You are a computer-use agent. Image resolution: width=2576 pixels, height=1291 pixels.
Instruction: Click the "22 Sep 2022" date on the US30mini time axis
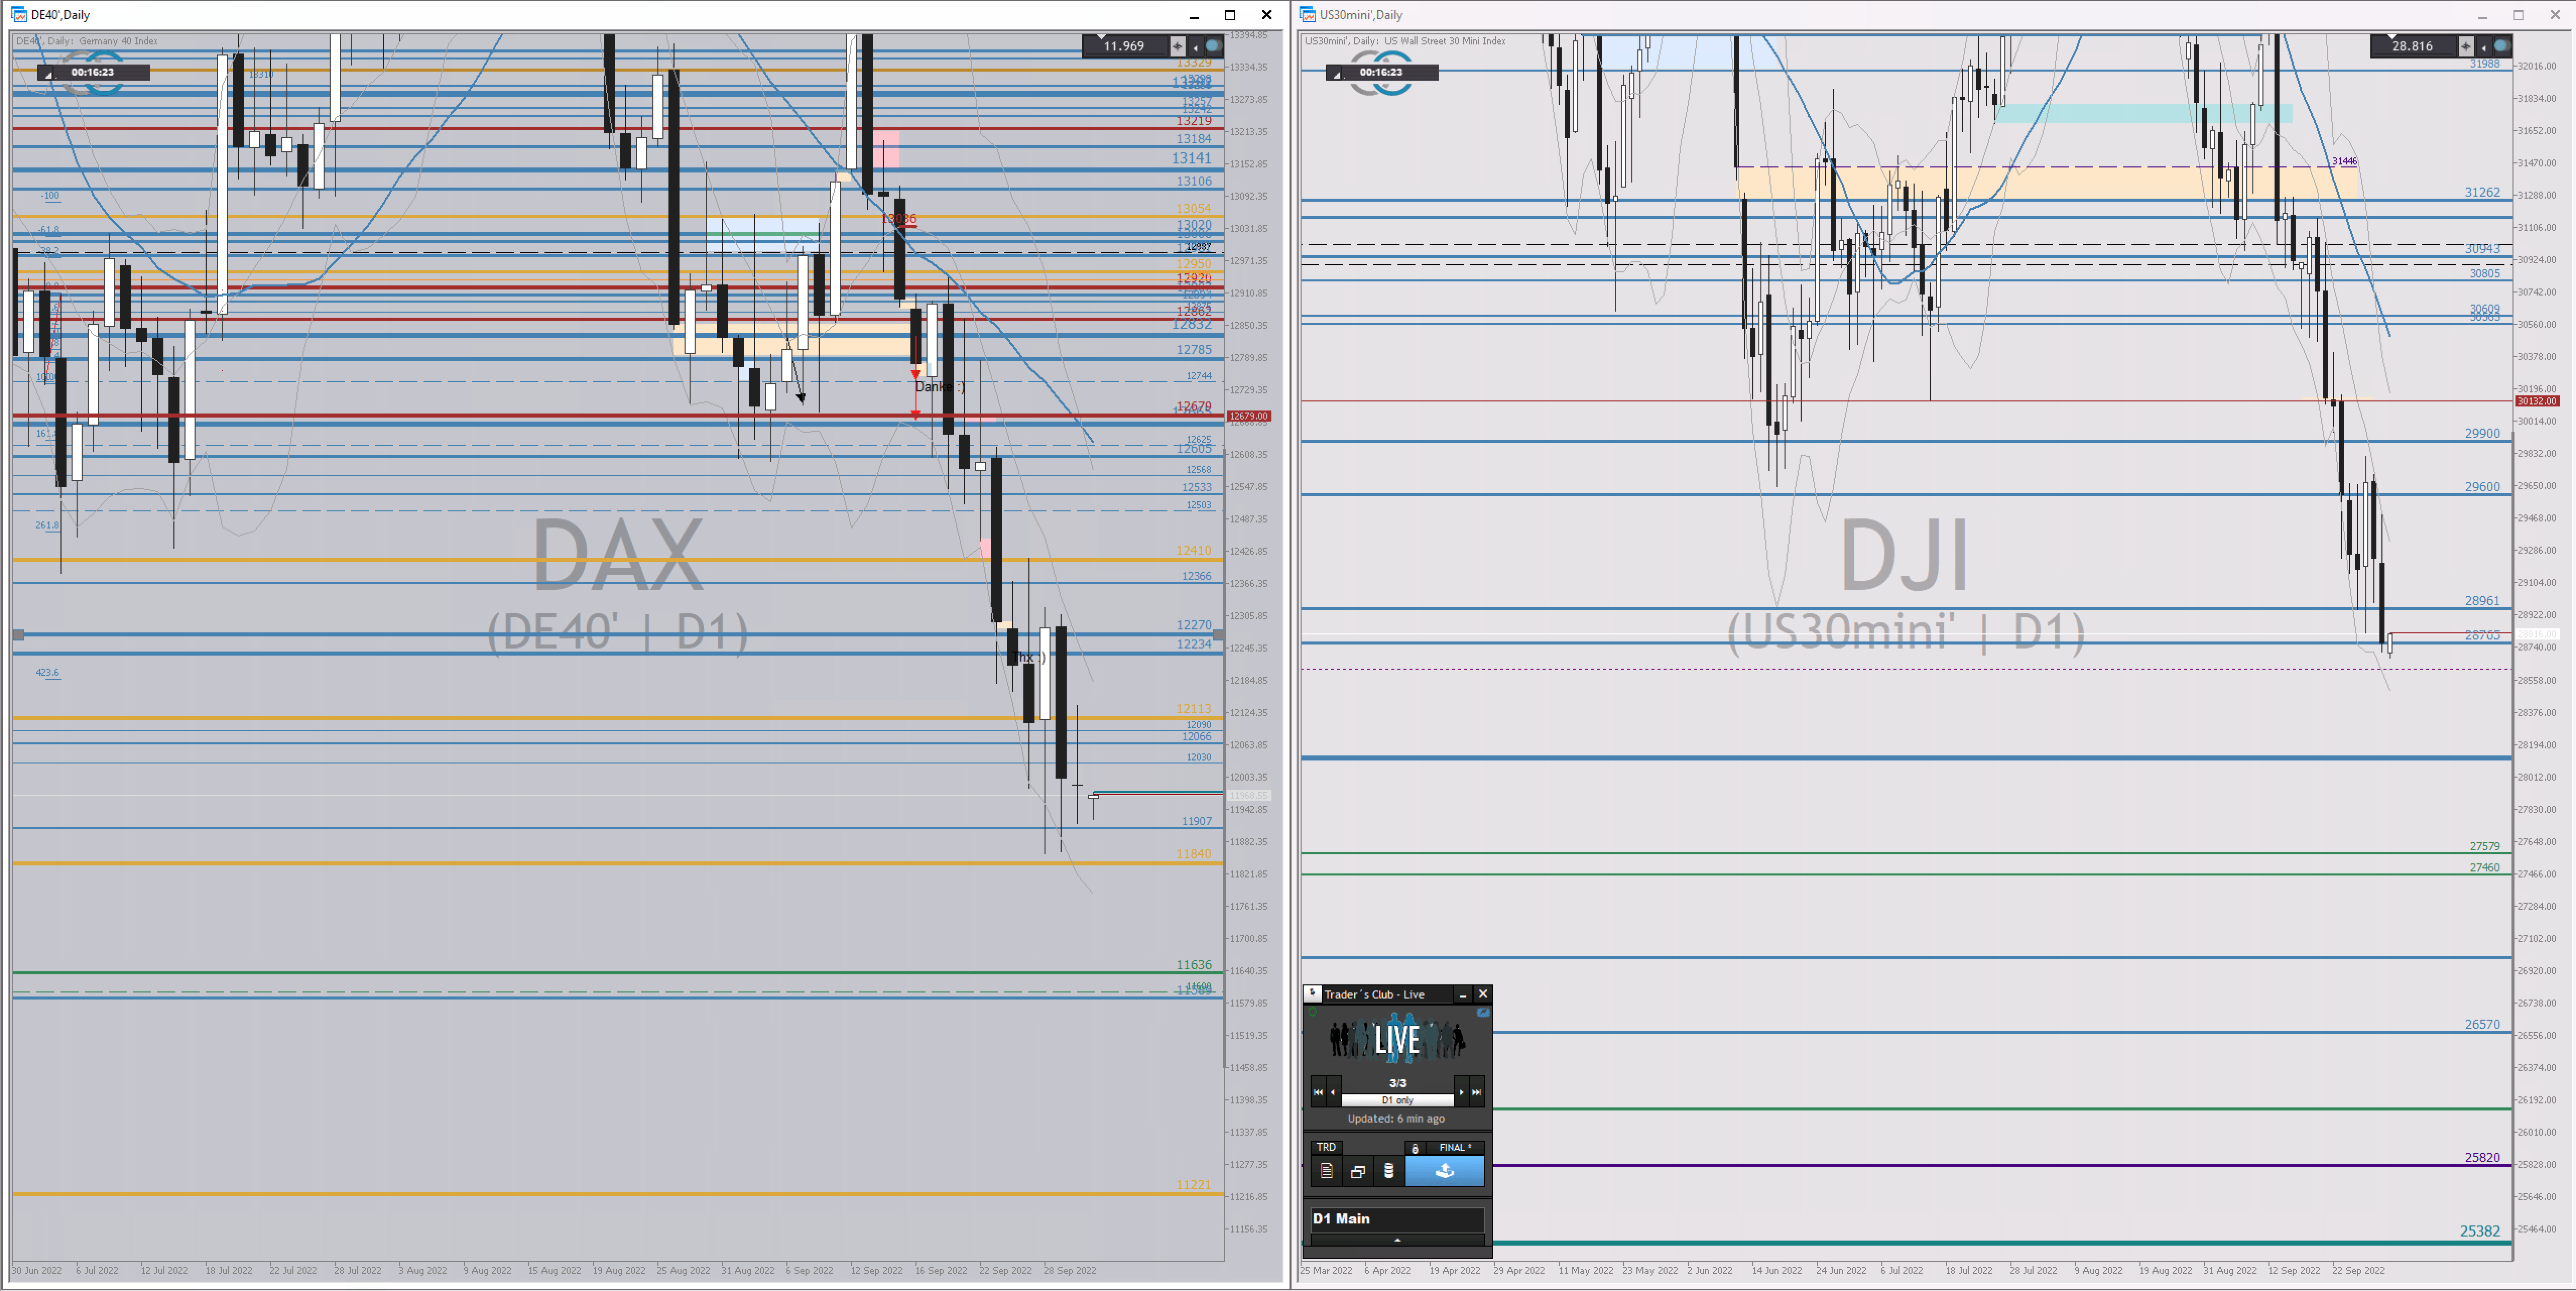(2358, 1270)
